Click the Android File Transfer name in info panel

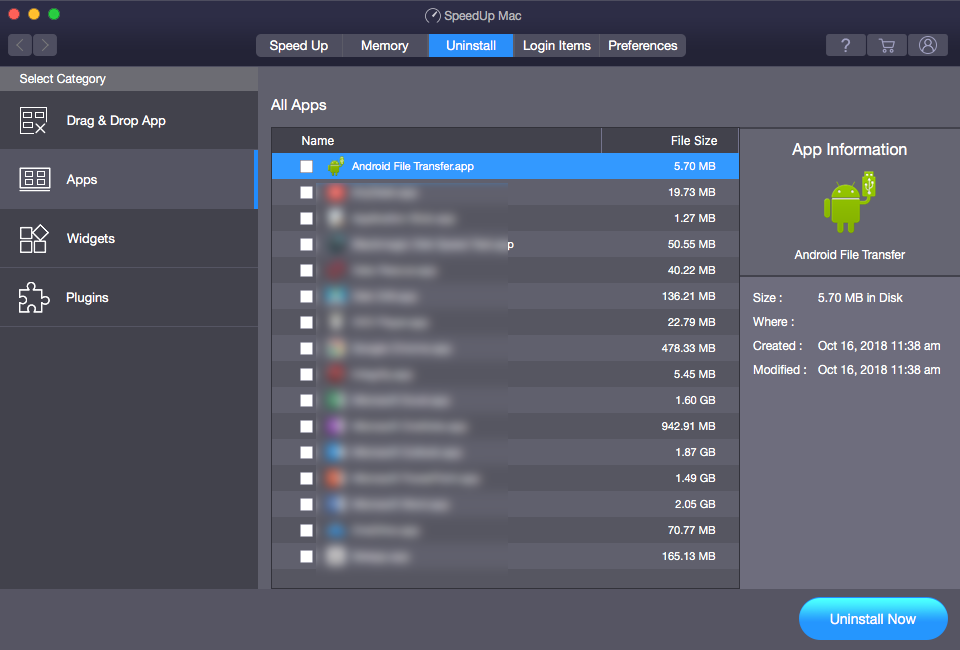[849, 255]
